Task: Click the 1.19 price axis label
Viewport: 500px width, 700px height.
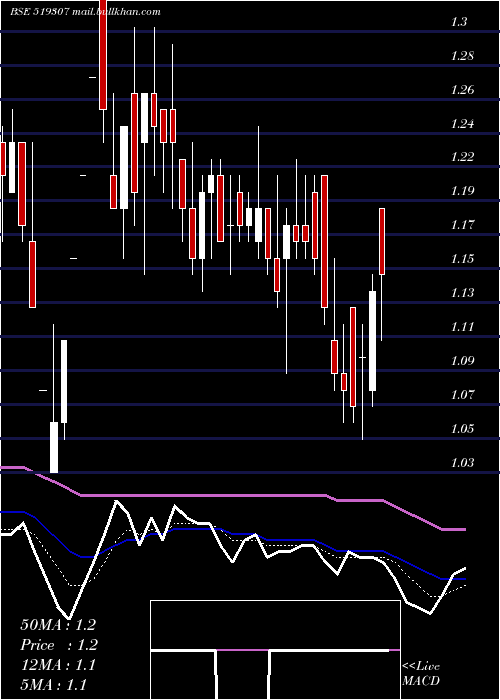Action: pyautogui.click(x=462, y=191)
